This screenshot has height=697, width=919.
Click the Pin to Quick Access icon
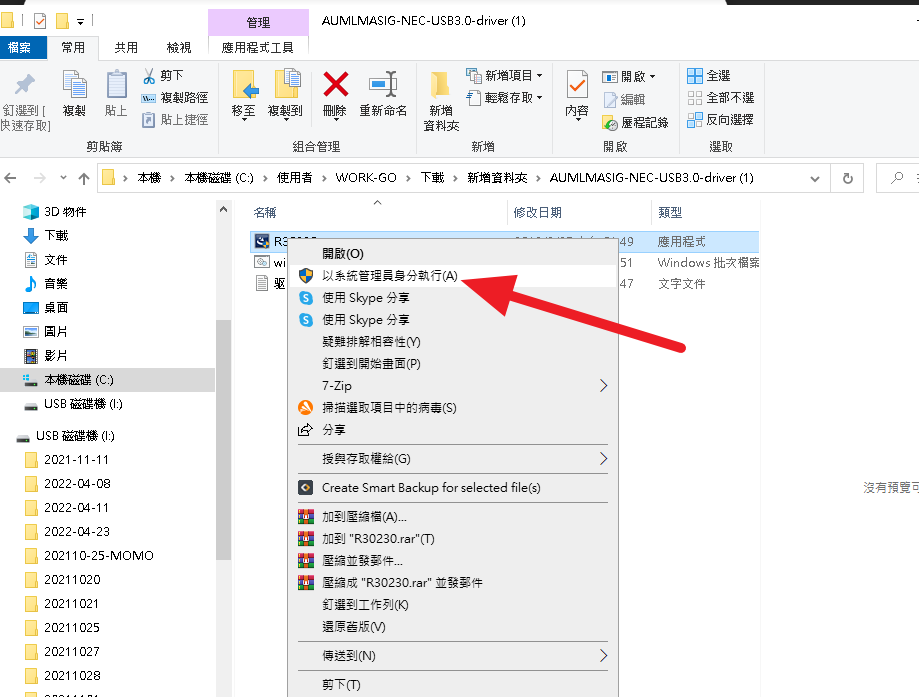click(x=25, y=85)
